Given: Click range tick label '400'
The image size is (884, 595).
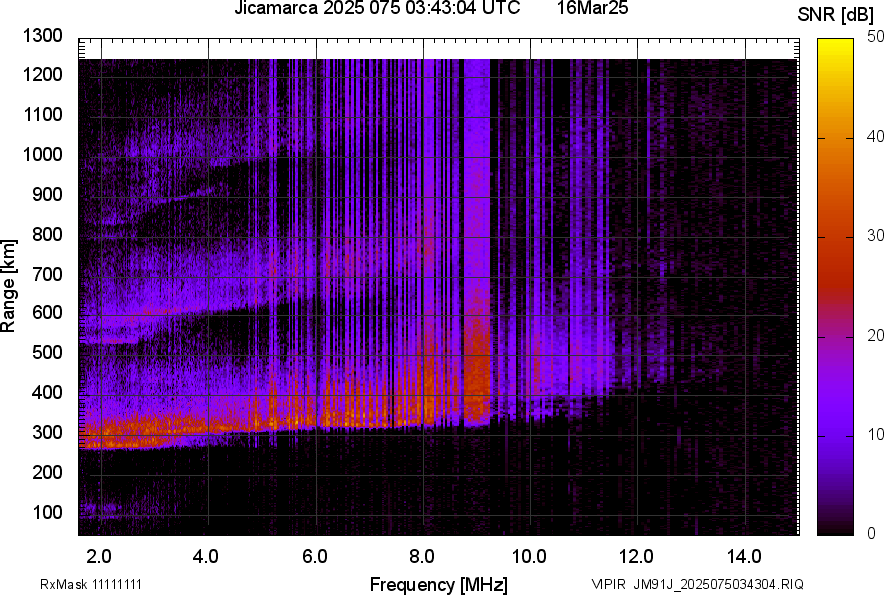Looking at the screenshot, I should point(47,393).
